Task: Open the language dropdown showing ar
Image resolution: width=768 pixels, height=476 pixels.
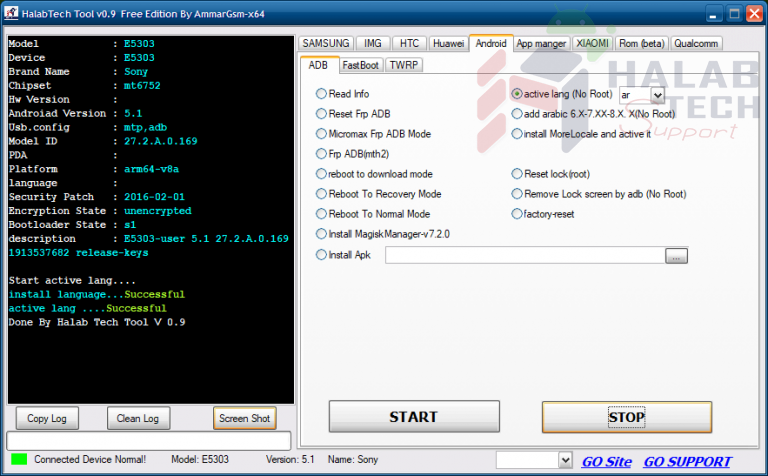Action: [657, 95]
